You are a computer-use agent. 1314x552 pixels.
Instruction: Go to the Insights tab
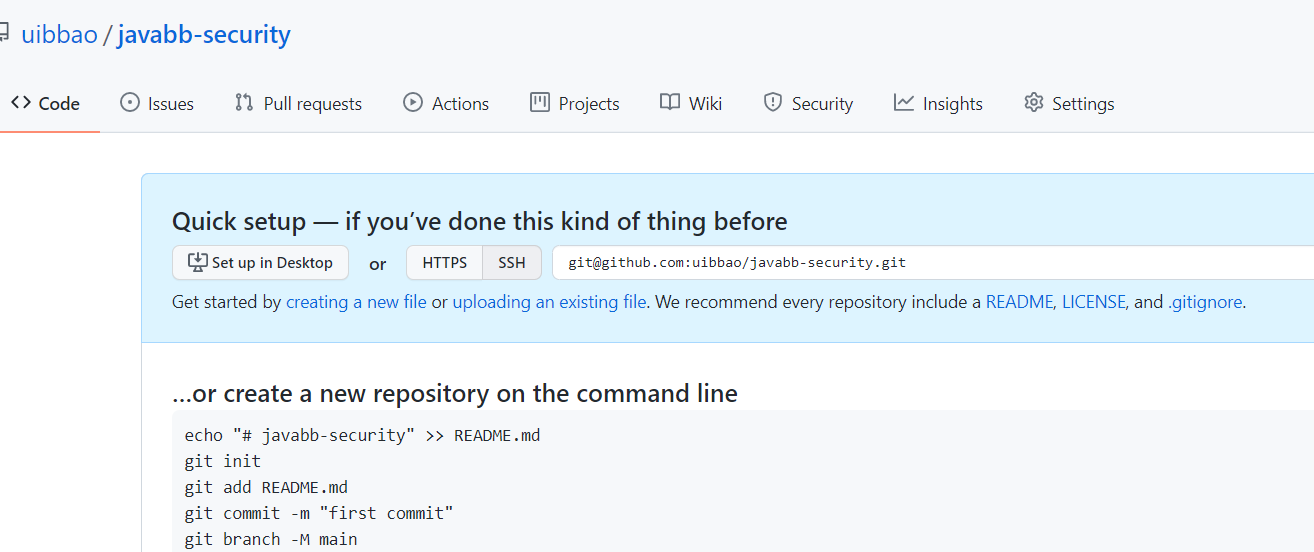click(952, 103)
